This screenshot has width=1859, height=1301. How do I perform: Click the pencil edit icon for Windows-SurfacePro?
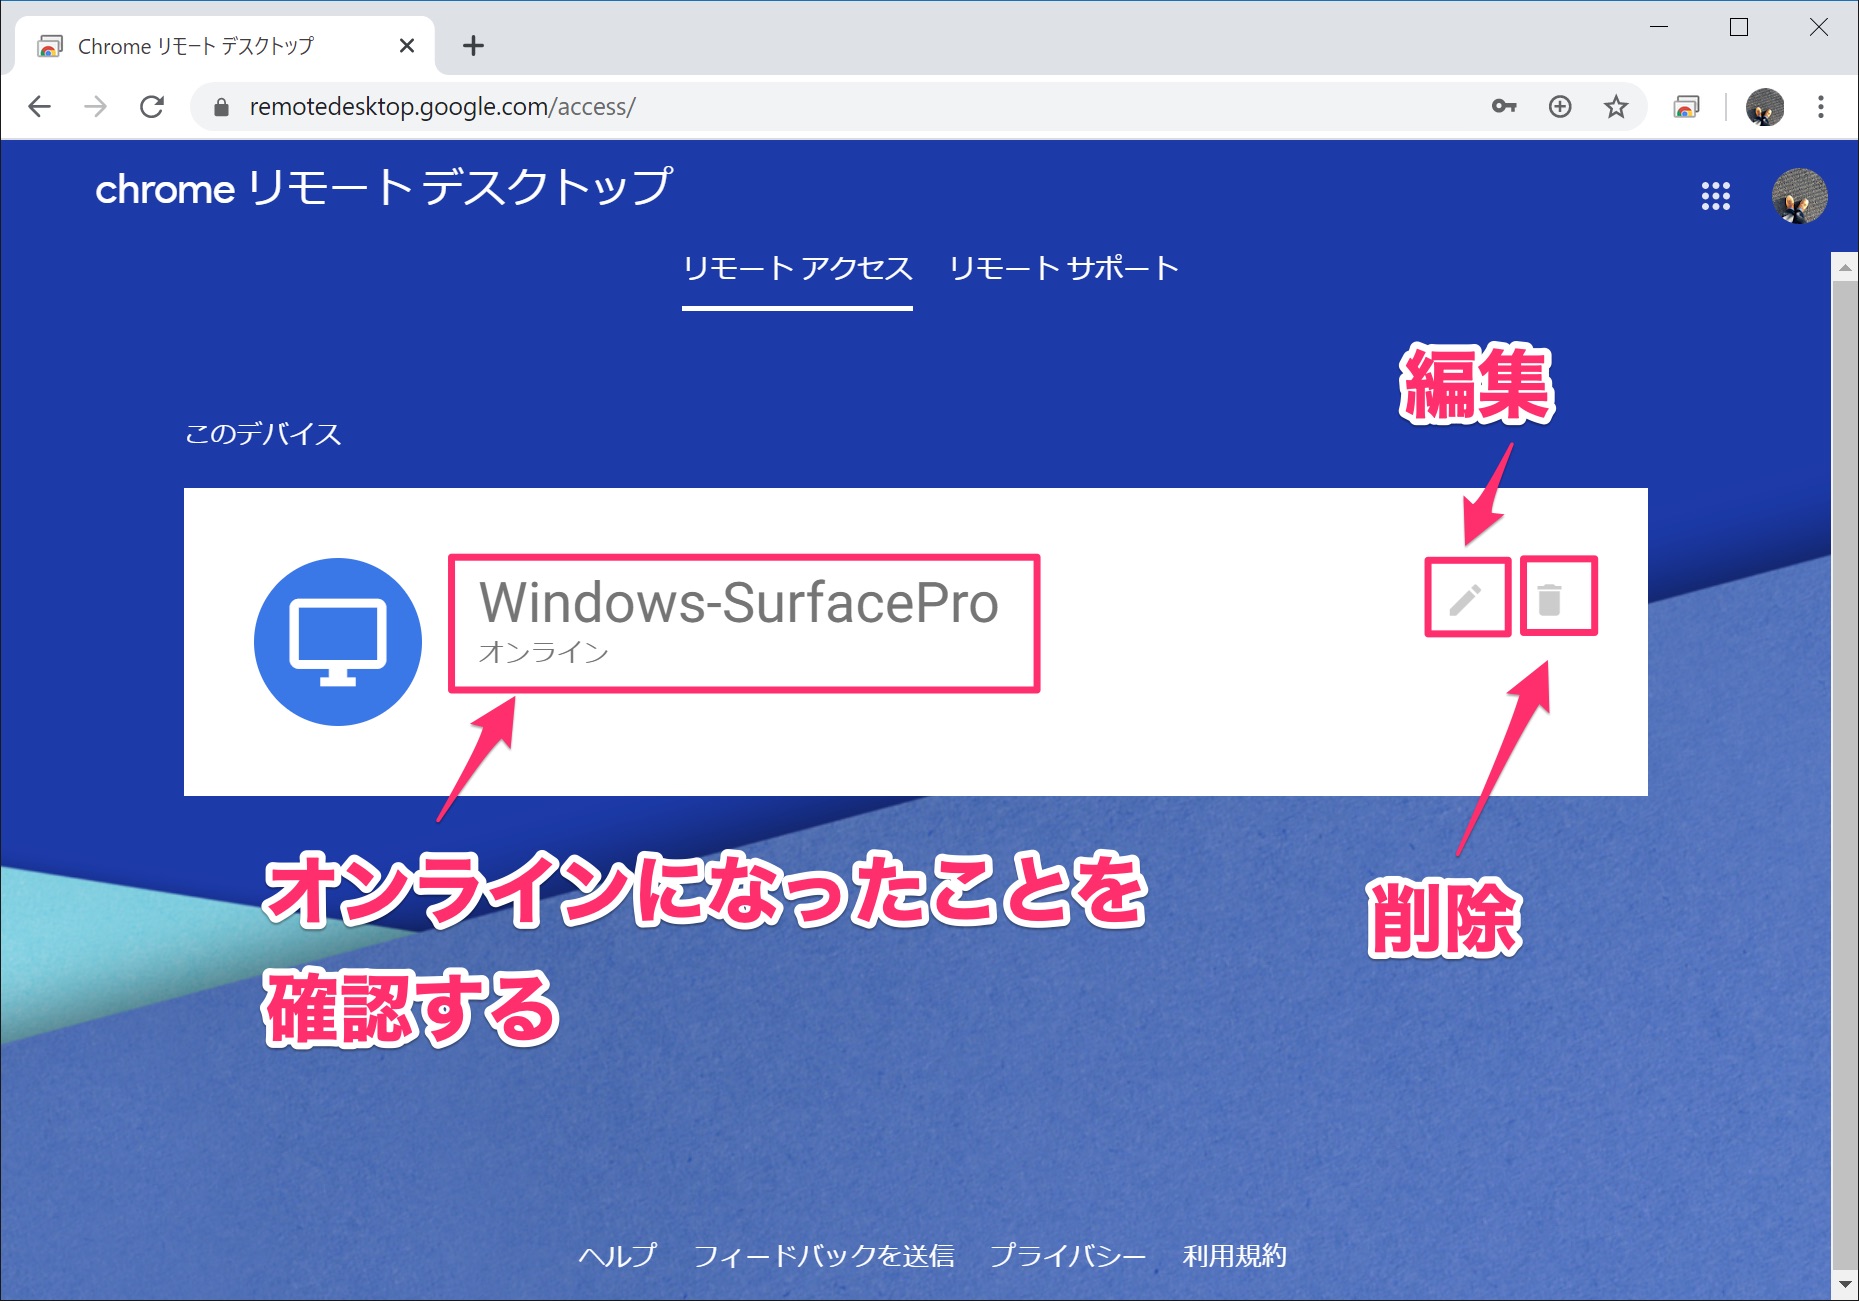click(1466, 599)
